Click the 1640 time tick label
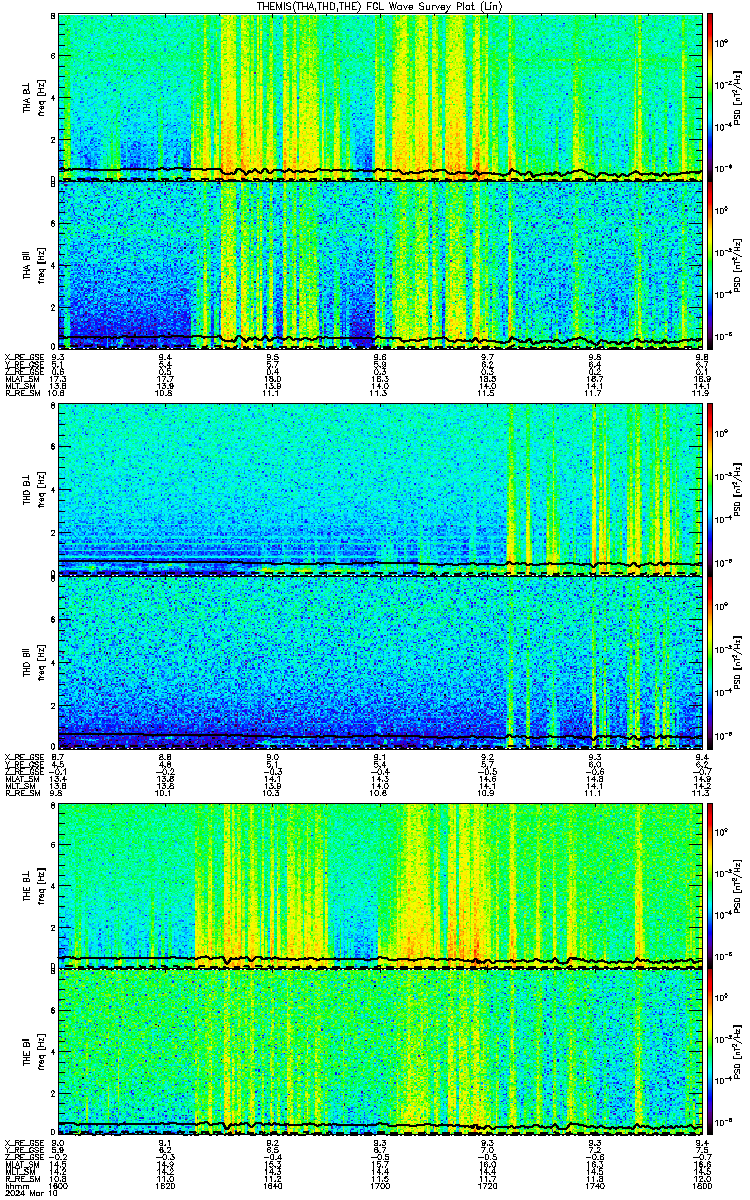 click(x=273, y=1187)
